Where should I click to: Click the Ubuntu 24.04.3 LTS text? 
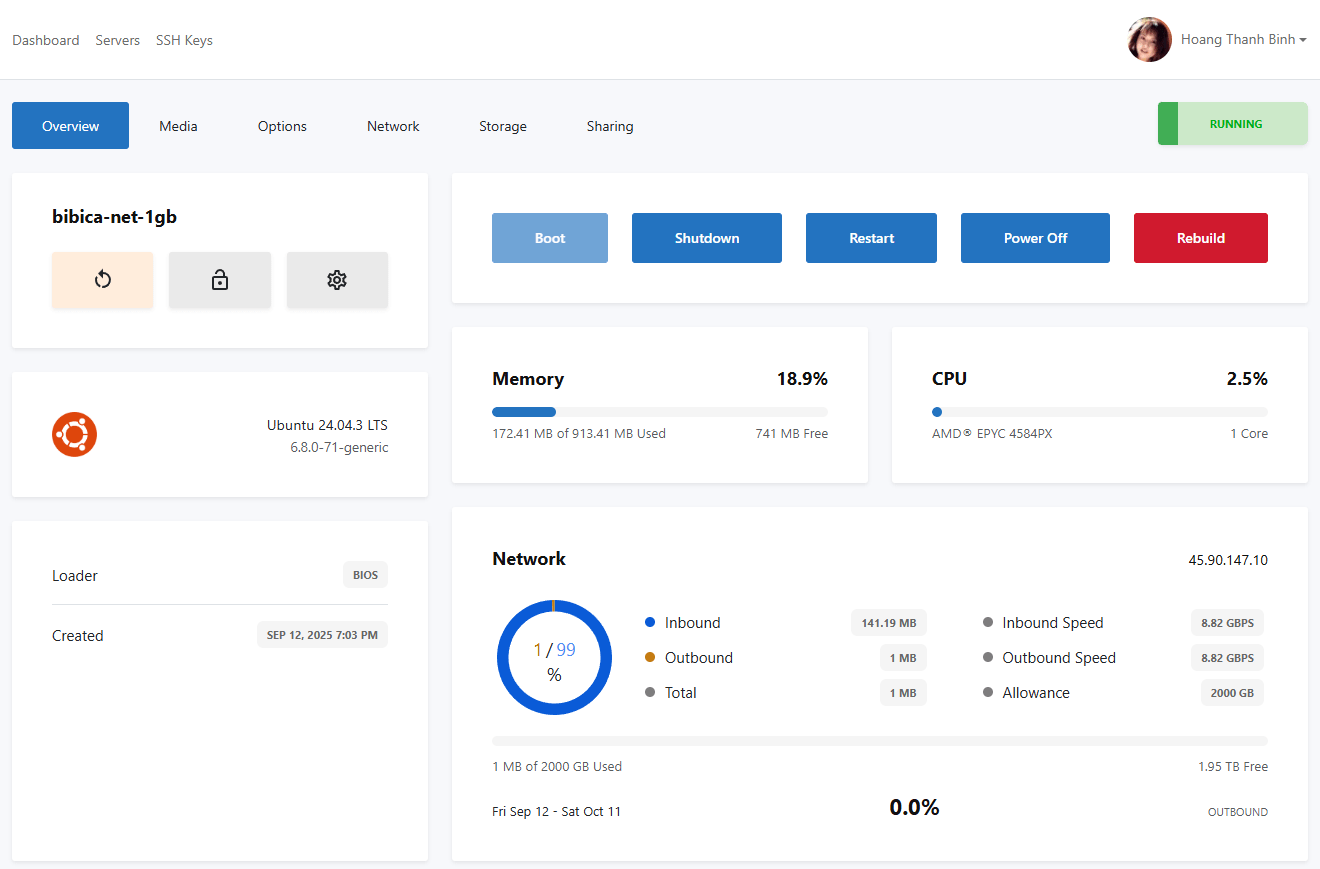coord(327,425)
